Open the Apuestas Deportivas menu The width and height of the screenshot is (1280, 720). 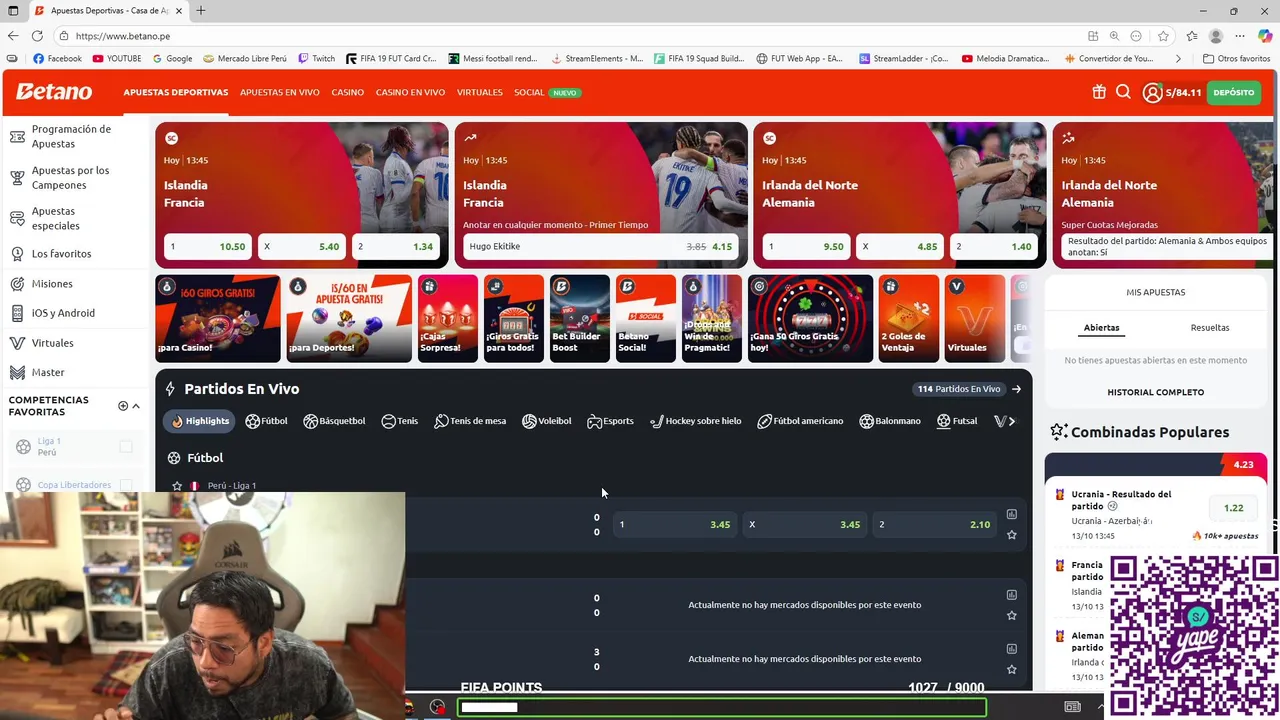176,92
